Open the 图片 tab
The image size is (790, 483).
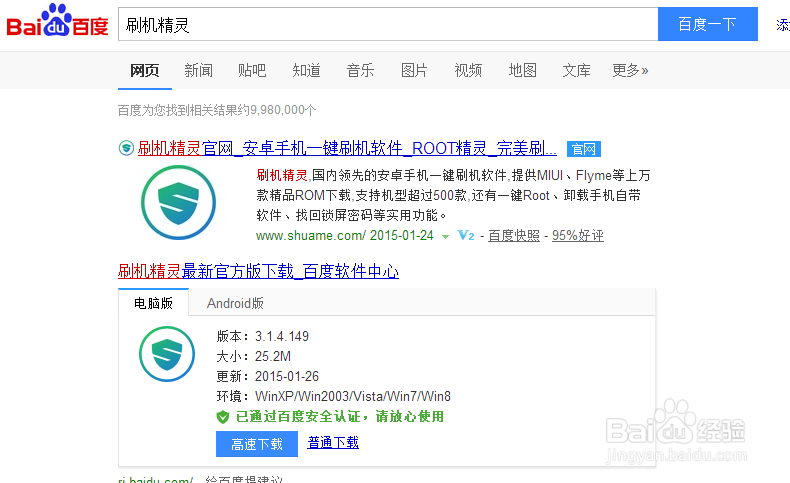(x=414, y=71)
